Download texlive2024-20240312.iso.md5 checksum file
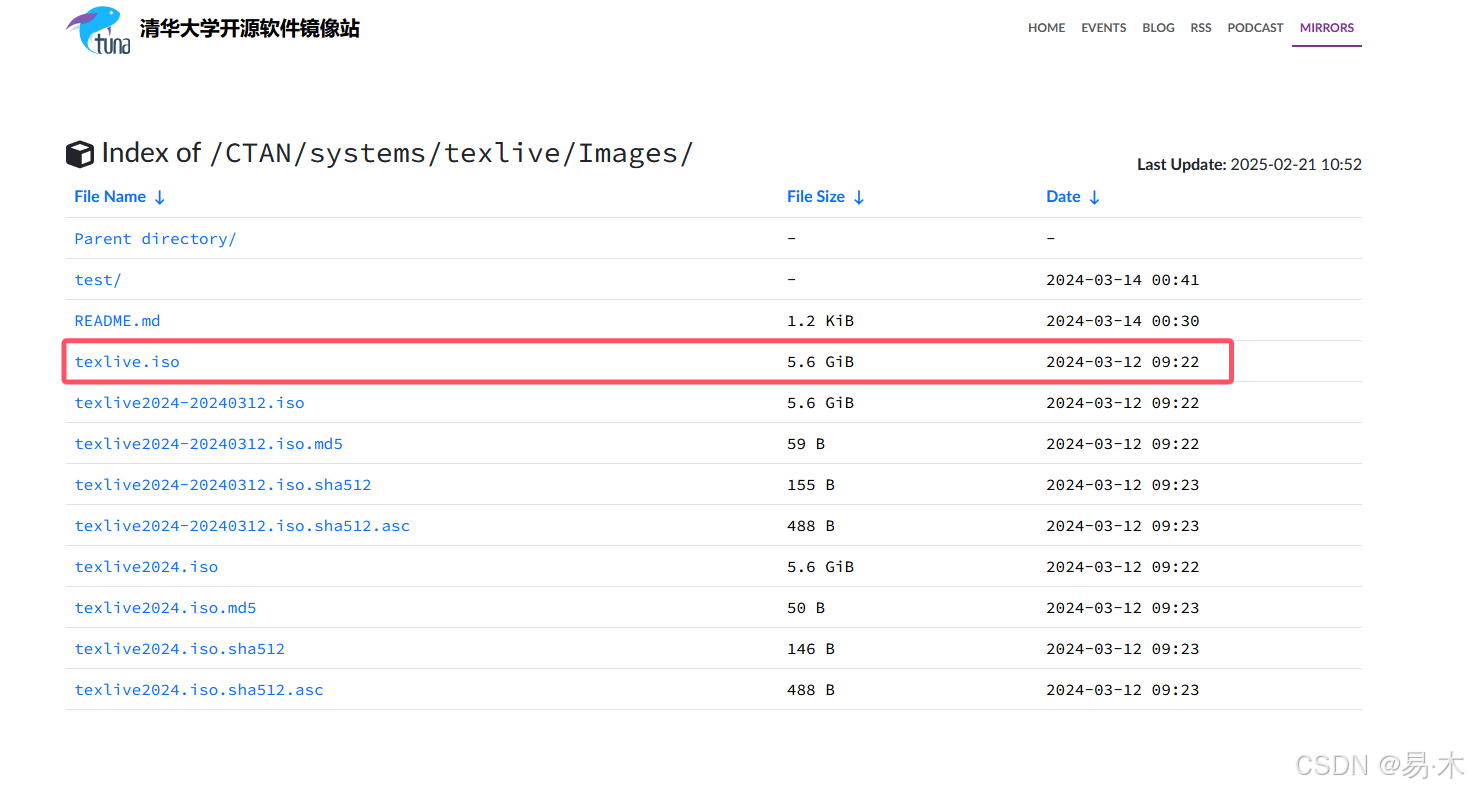This screenshot has height=791, width=1469. point(208,443)
